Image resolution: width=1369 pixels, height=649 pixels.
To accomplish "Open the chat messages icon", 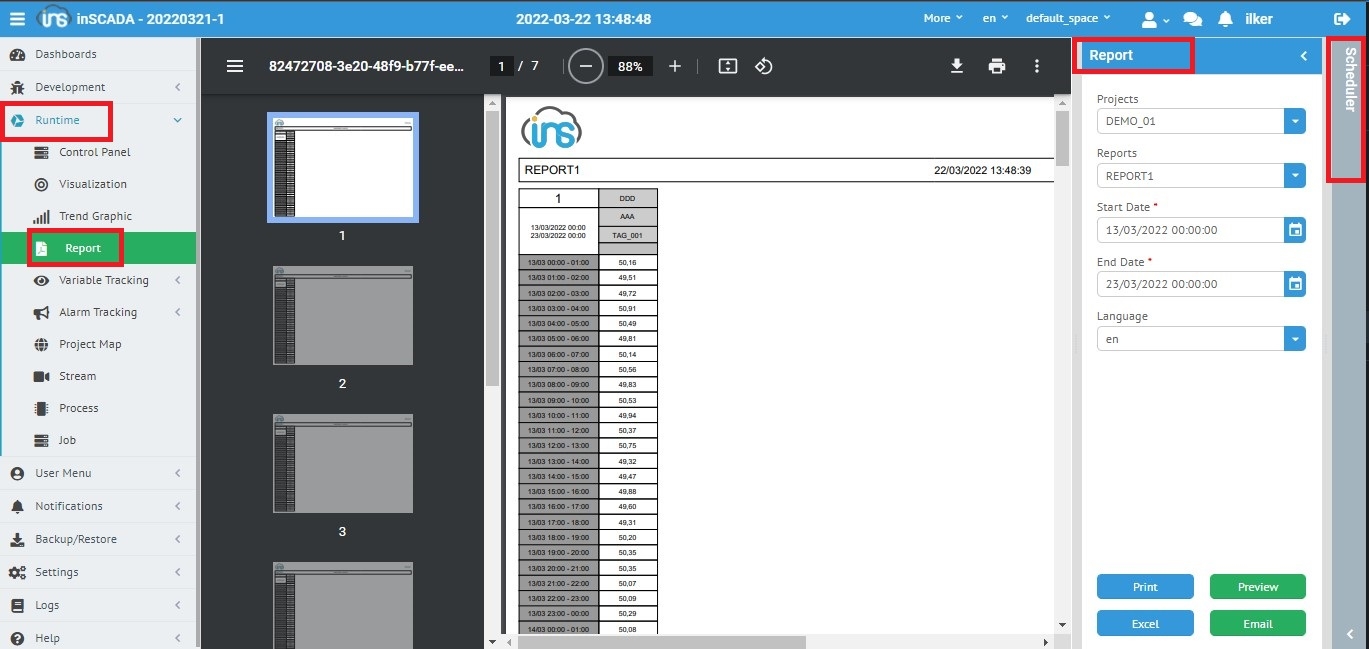I will click(x=1192, y=19).
